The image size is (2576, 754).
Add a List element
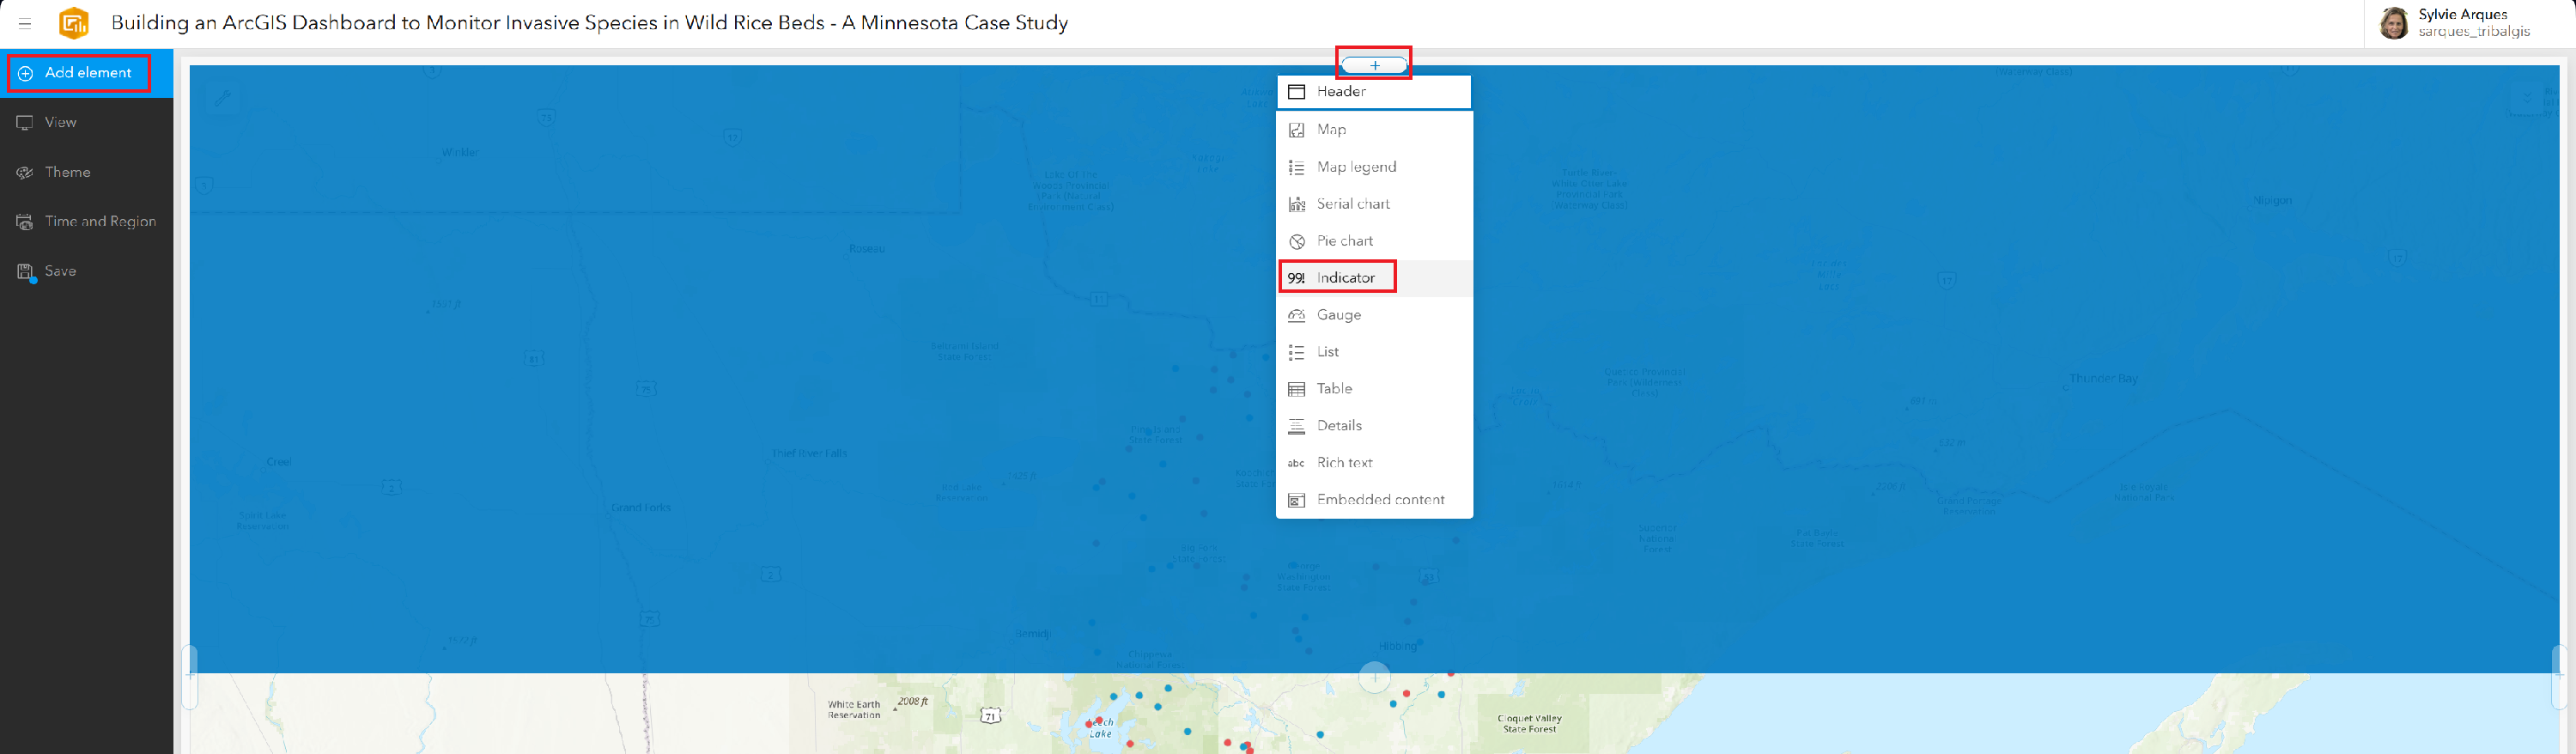[x=1374, y=352]
